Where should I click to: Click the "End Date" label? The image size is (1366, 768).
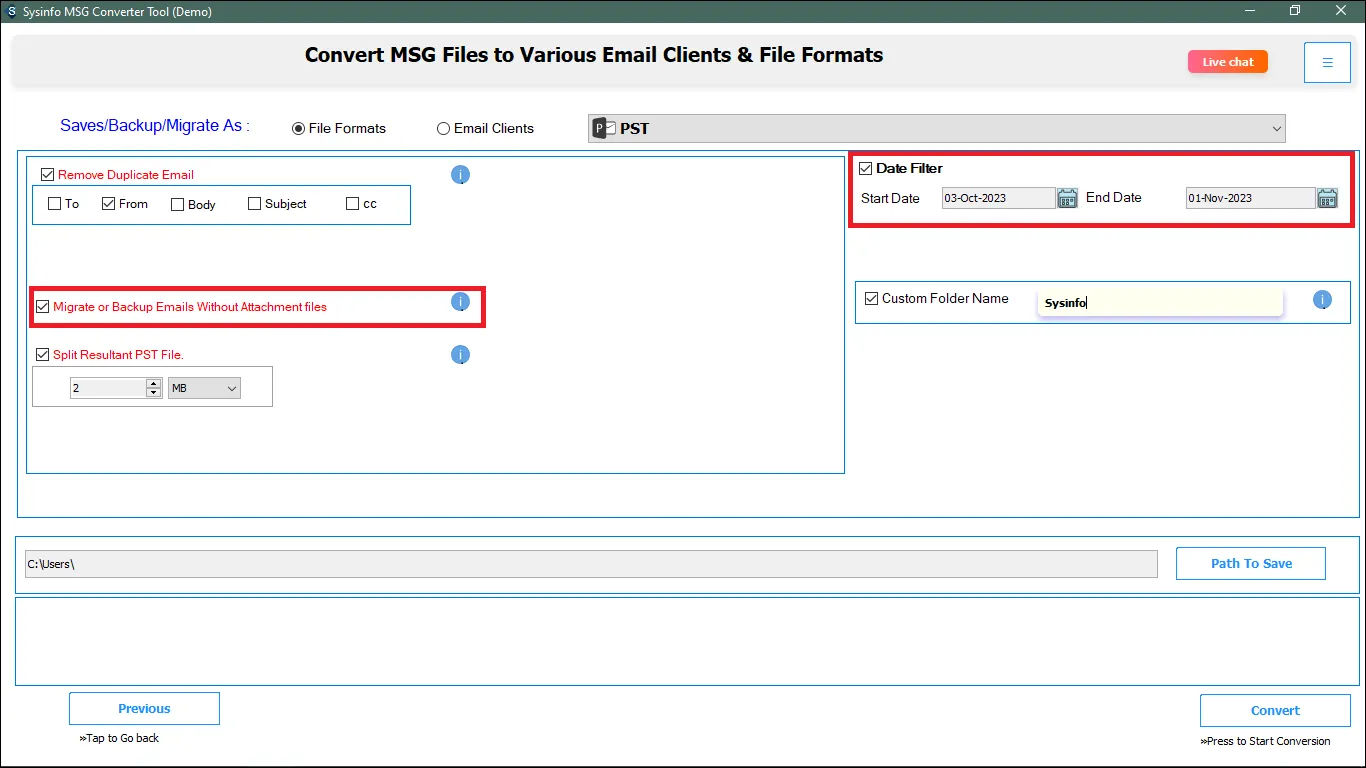pyautogui.click(x=1113, y=197)
